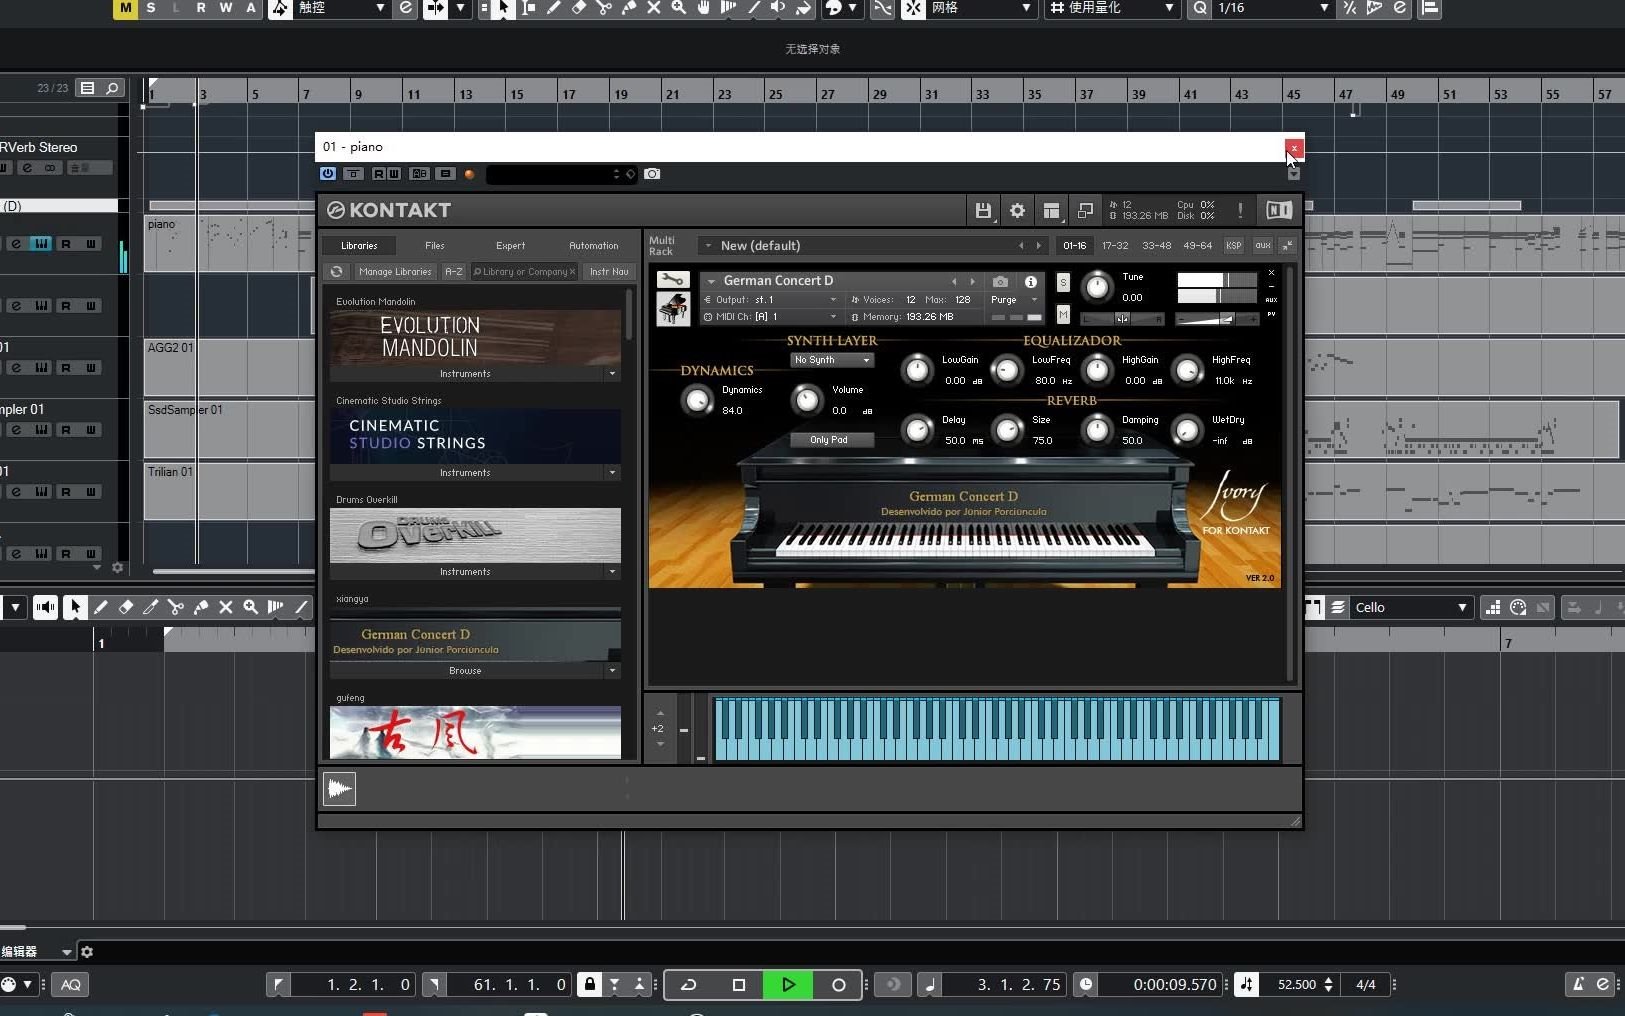
Task: Click the Native Instruments NI logo
Action: [1279, 210]
